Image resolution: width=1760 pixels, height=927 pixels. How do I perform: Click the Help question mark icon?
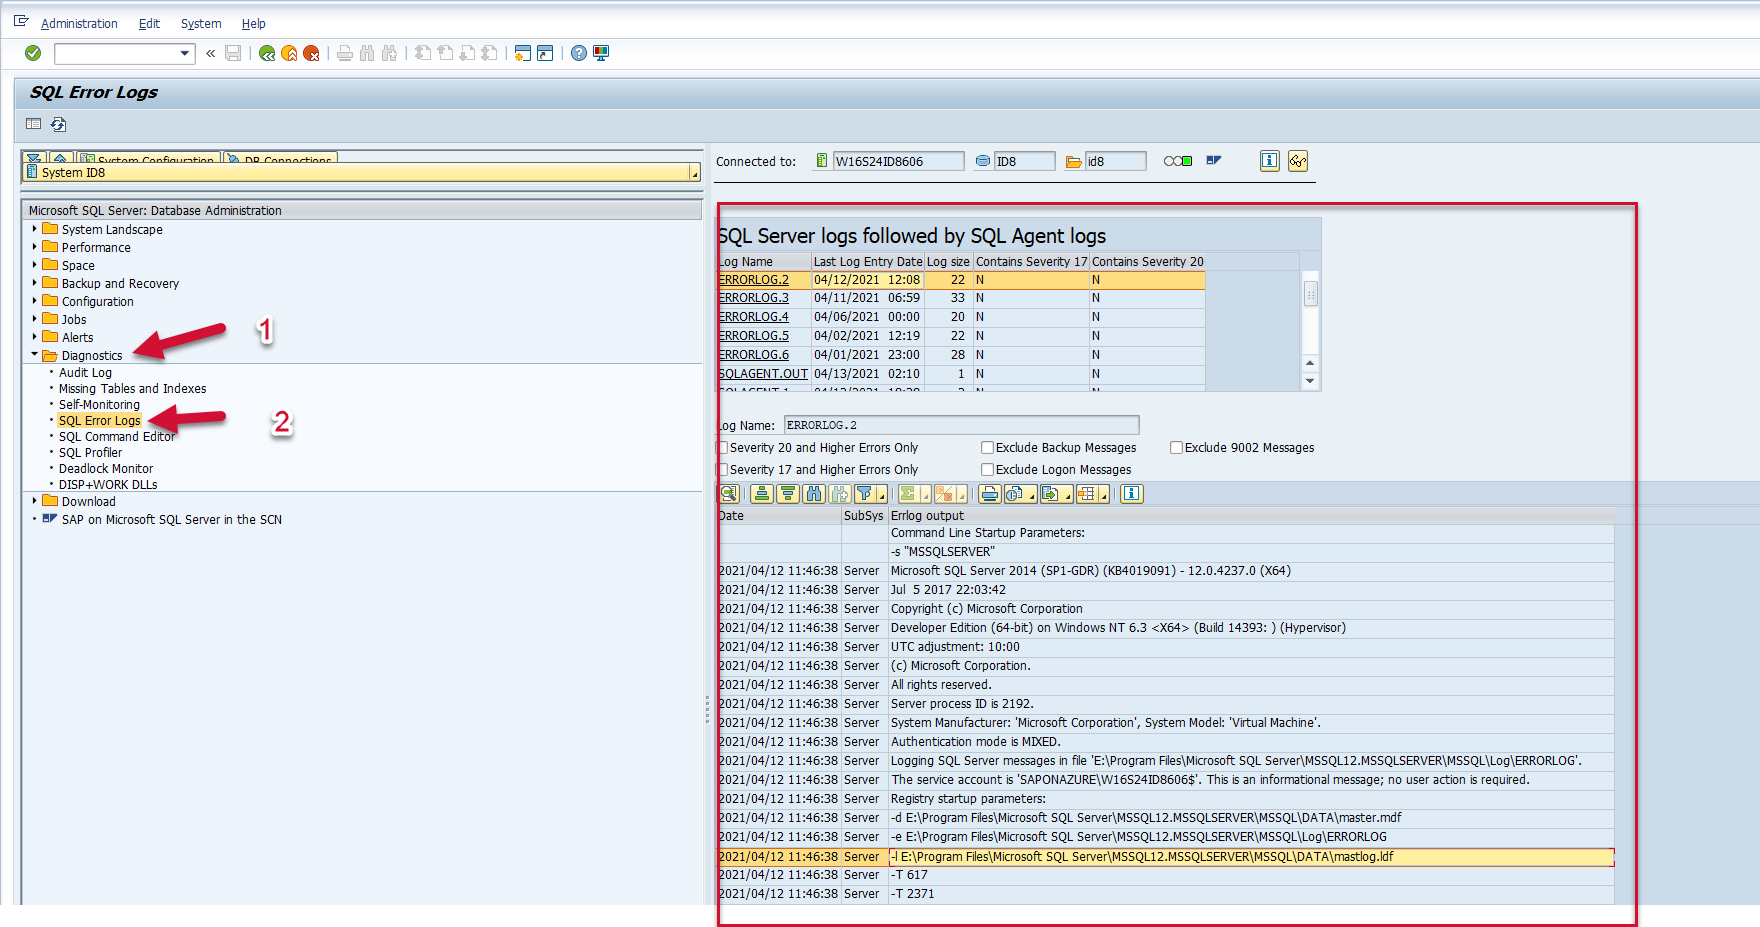click(579, 53)
